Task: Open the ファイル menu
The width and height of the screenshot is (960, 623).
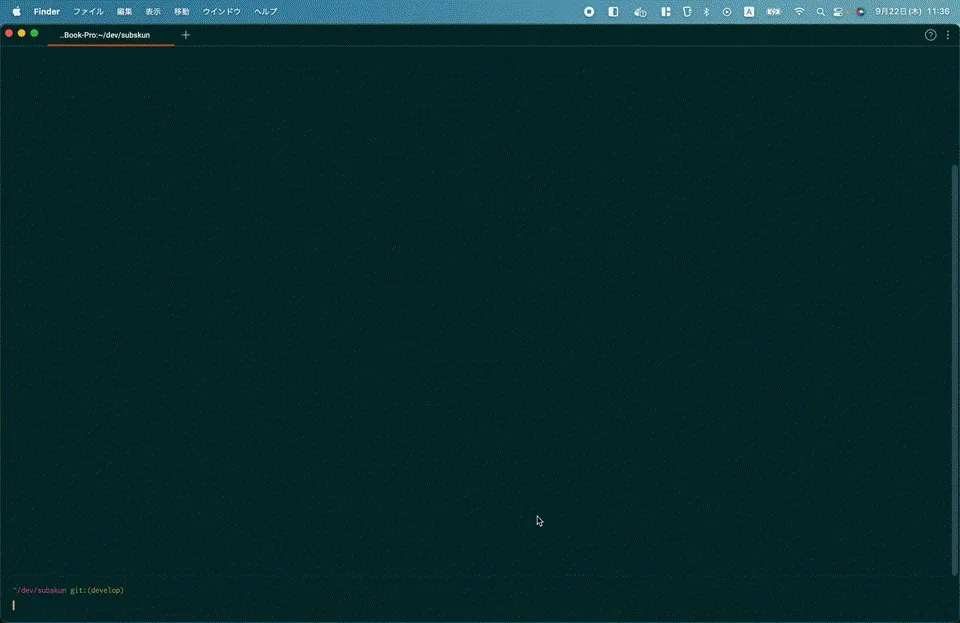Action: coord(88,11)
